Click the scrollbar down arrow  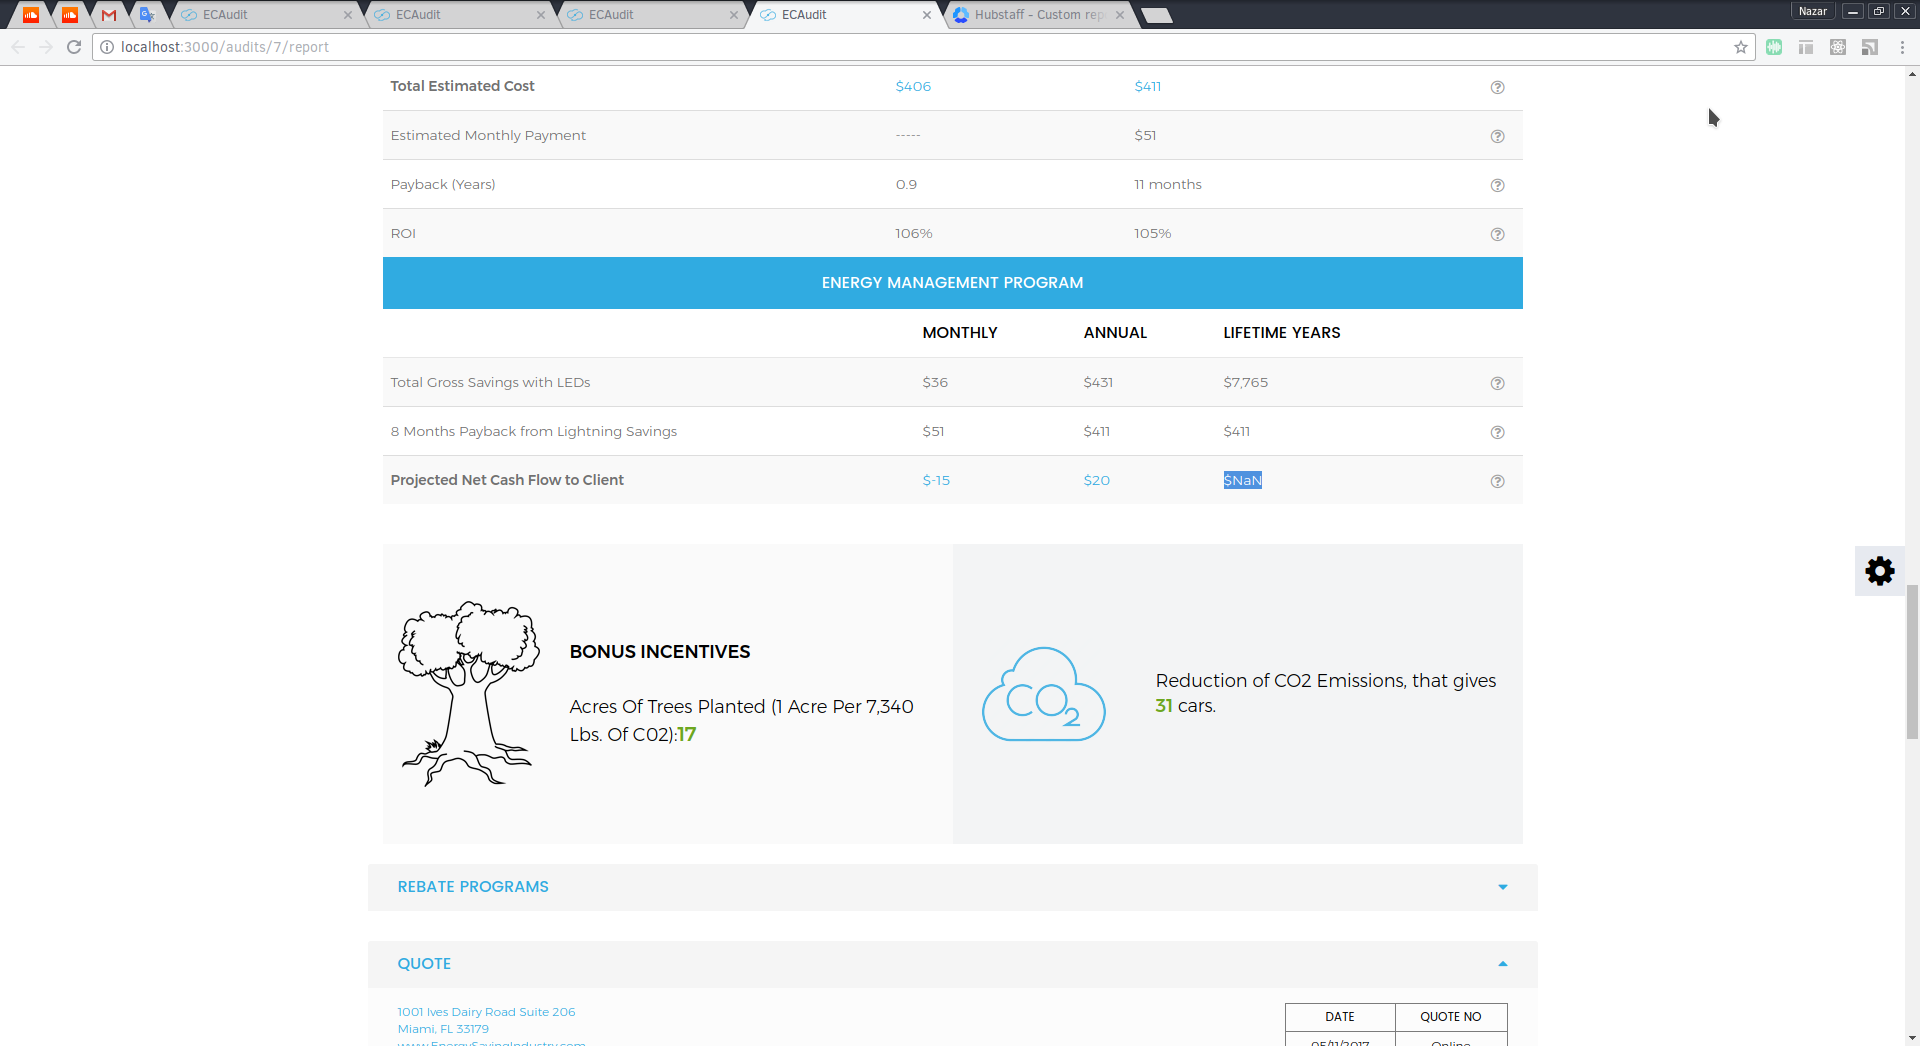(x=1912, y=1038)
